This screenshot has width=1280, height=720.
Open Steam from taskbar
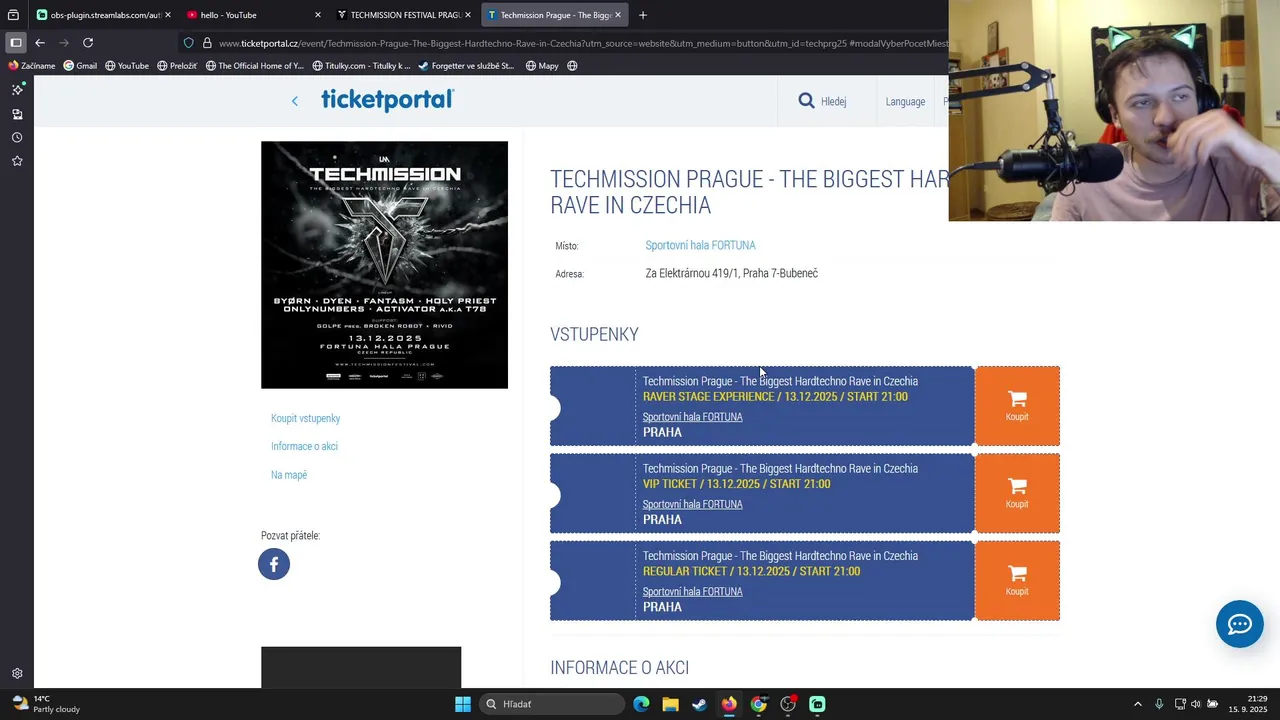click(700, 704)
